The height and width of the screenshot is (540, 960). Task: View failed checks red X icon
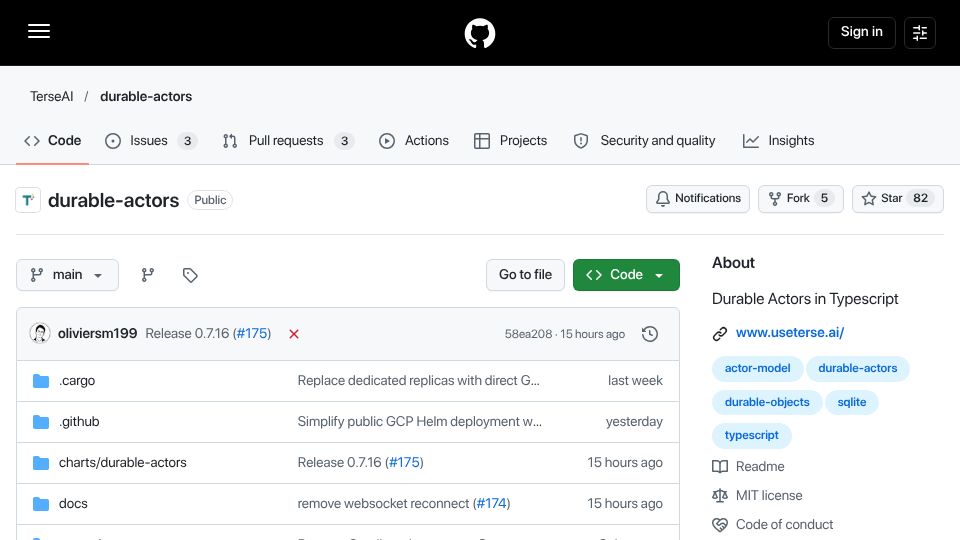click(x=294, y=334)
